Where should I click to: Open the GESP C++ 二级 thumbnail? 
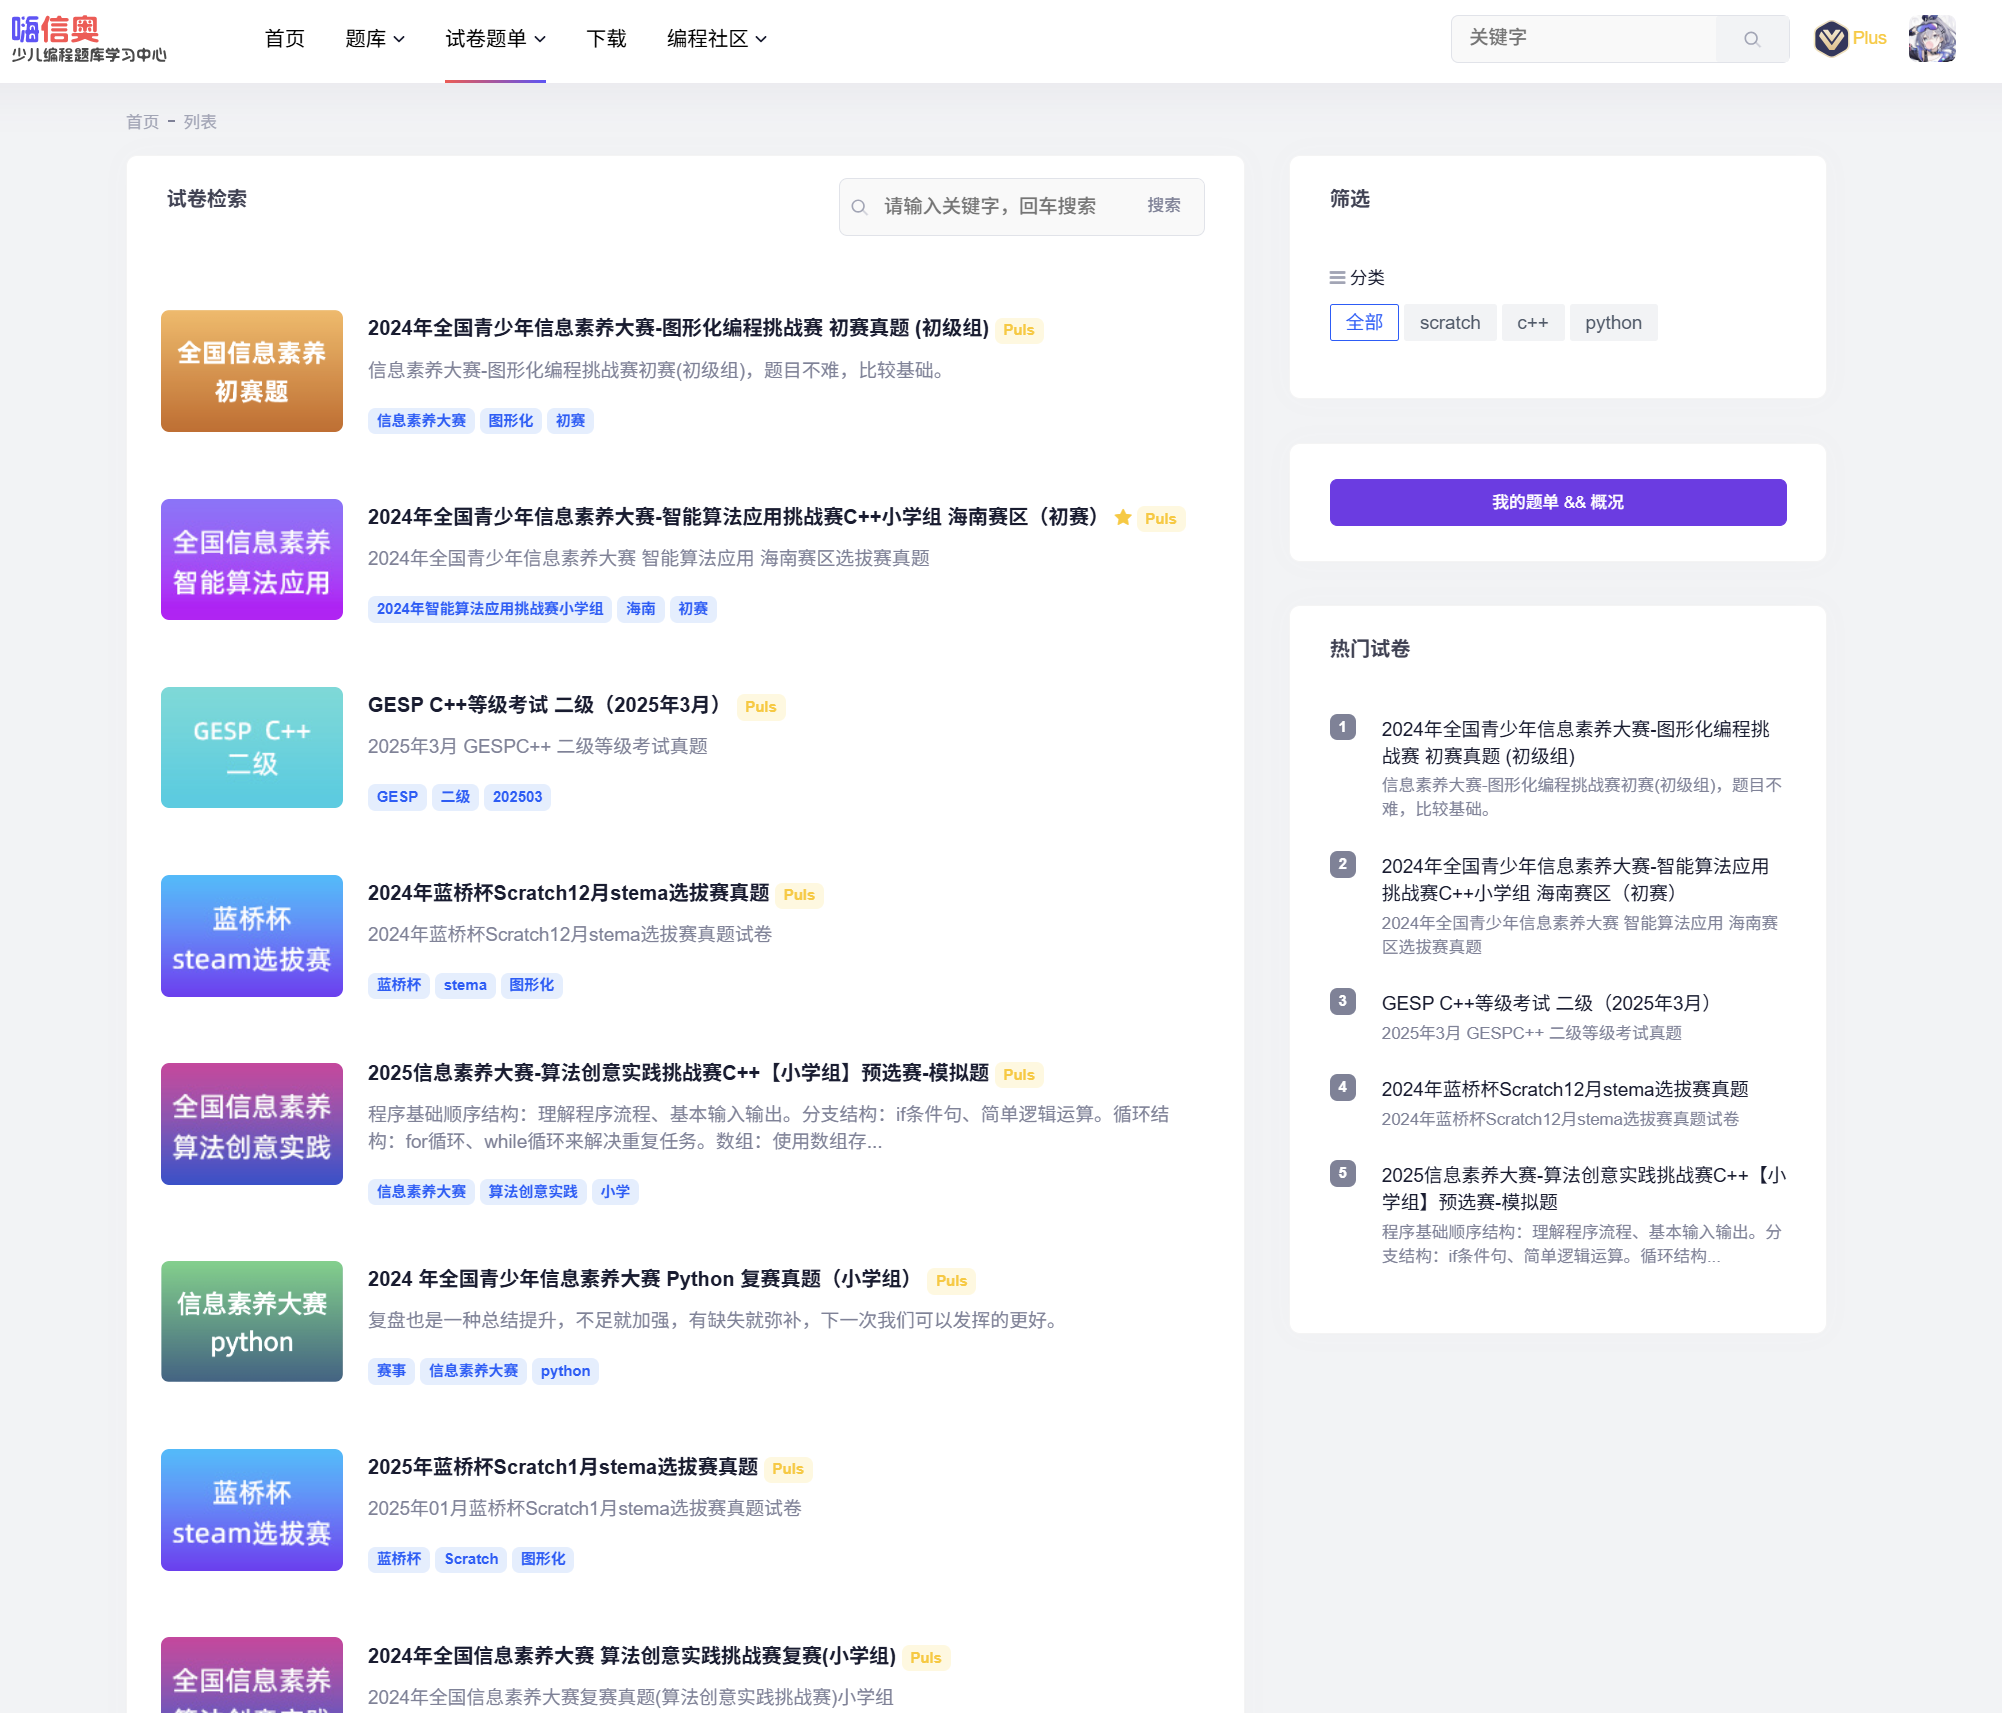click(x=252, y=747)
